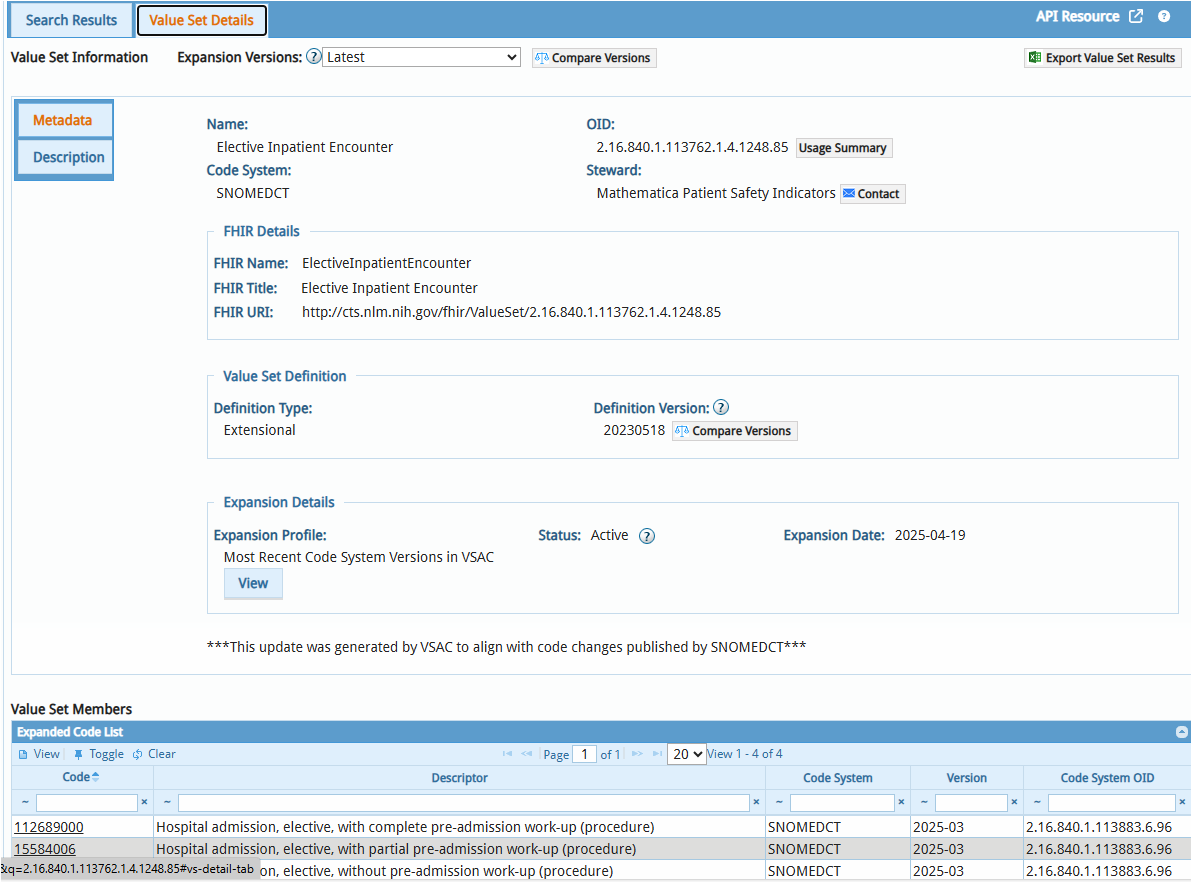Clear the Code column filter
This screenshot has width=1192, height=883.
tap(144, 802)
